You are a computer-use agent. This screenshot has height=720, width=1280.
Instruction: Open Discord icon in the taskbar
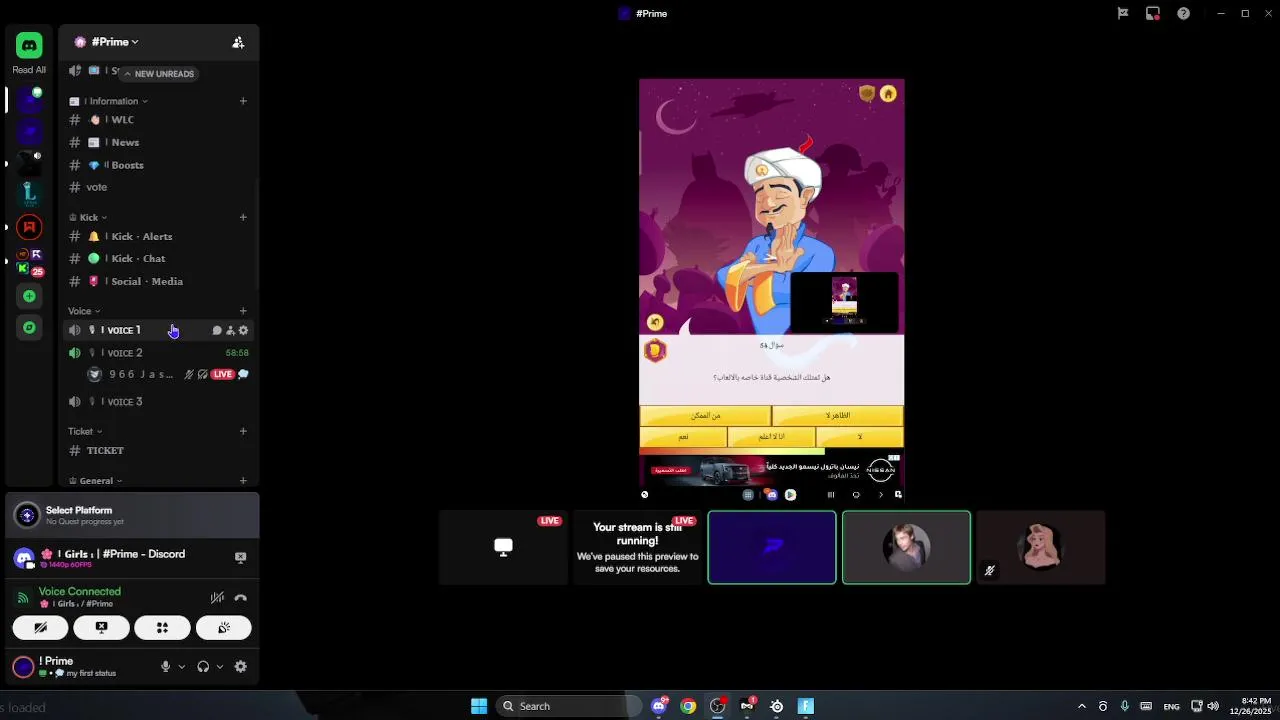click(659, 706)
